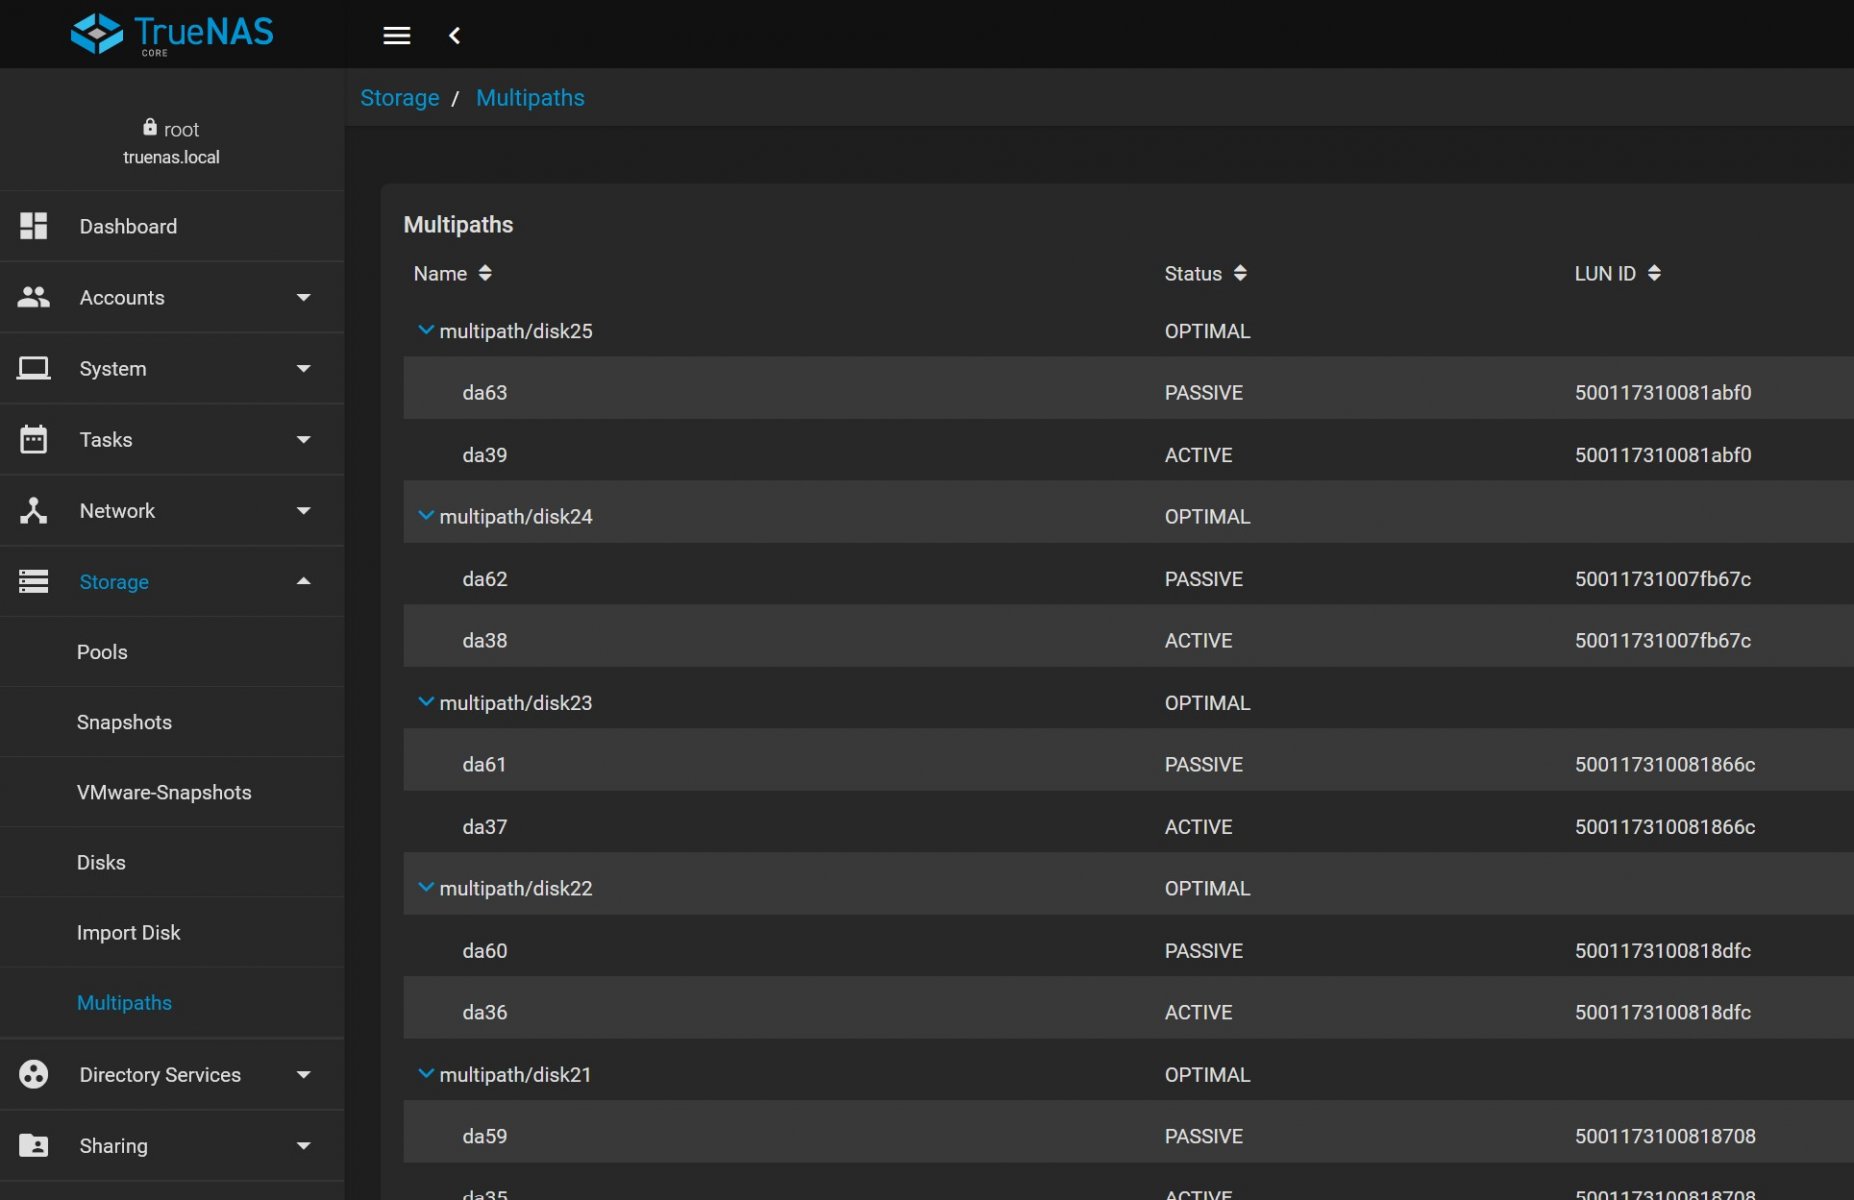Click the Storage breadcrumb link

pyautogui.click(x=399, y=98)
